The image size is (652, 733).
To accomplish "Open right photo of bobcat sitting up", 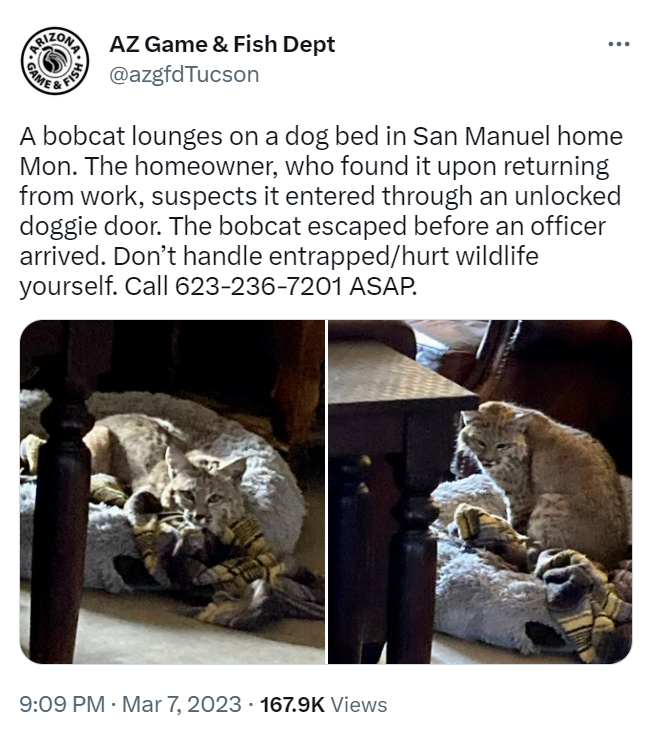I will tap(480, 492).
